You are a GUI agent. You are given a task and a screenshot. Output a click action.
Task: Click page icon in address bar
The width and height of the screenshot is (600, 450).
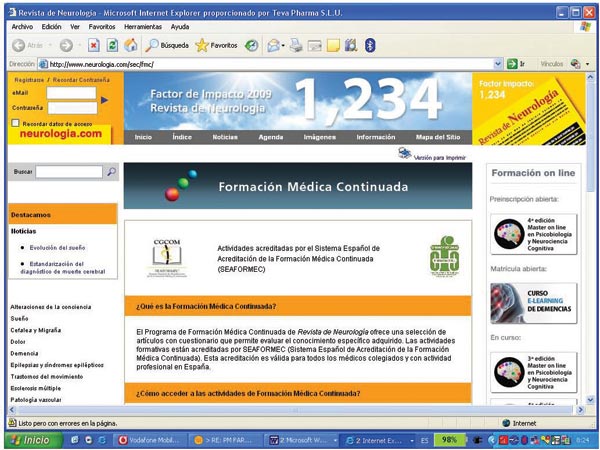click(x=43, y=64)
